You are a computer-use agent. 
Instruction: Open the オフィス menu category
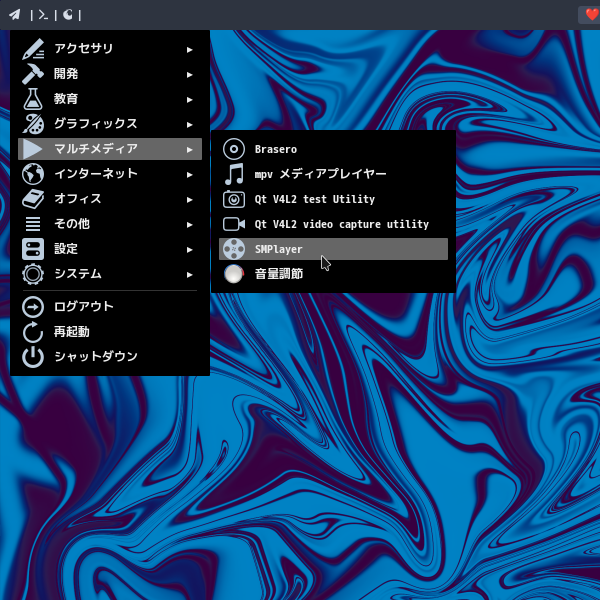tap(110, 199)
